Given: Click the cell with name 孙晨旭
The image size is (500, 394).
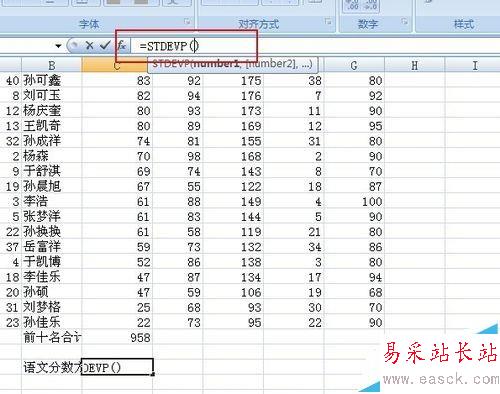Looking at the screenshot, I should [52, 186].
